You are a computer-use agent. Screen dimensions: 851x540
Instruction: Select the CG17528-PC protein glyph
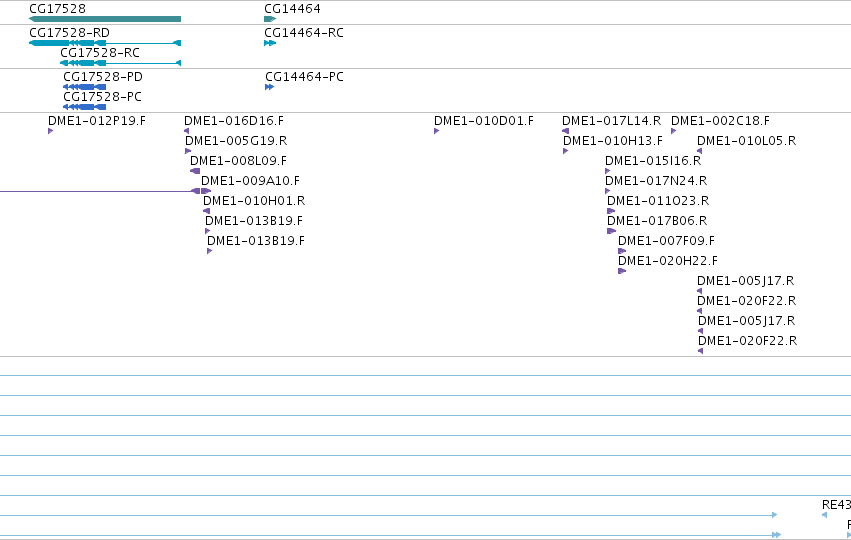[x=85, y=107]
